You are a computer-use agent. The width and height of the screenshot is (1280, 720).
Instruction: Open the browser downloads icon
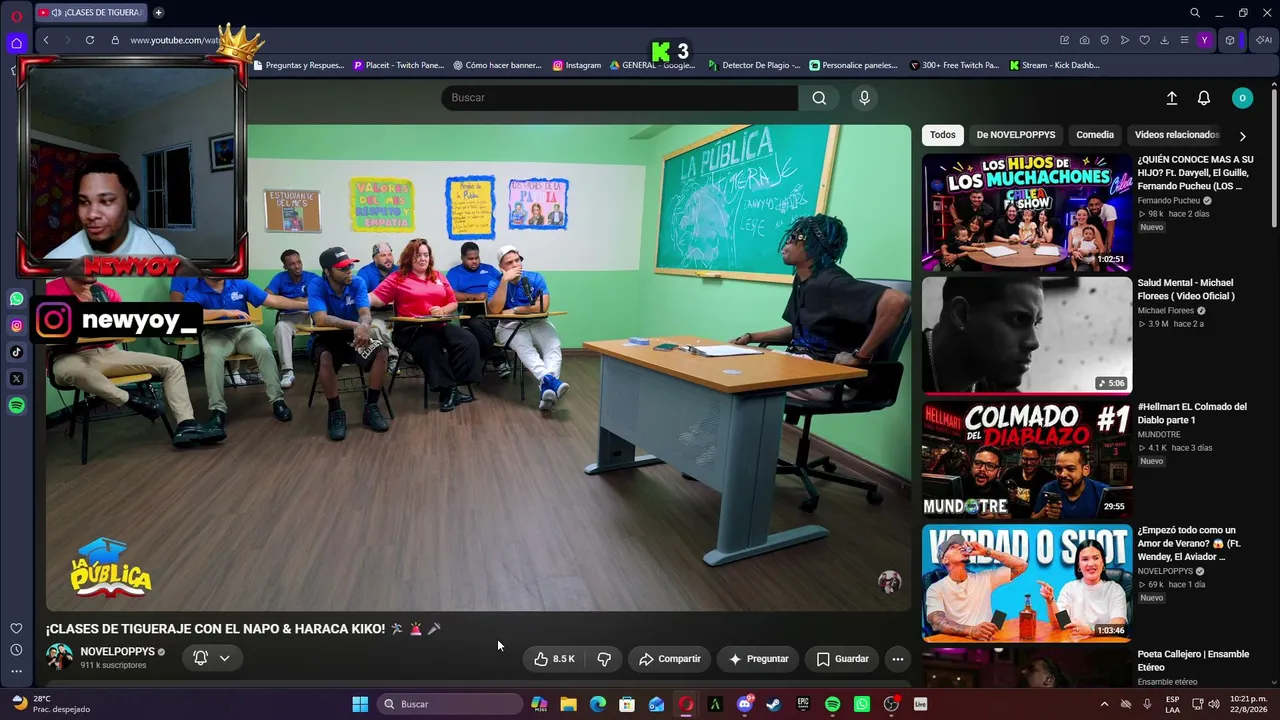pos(1165,40)
